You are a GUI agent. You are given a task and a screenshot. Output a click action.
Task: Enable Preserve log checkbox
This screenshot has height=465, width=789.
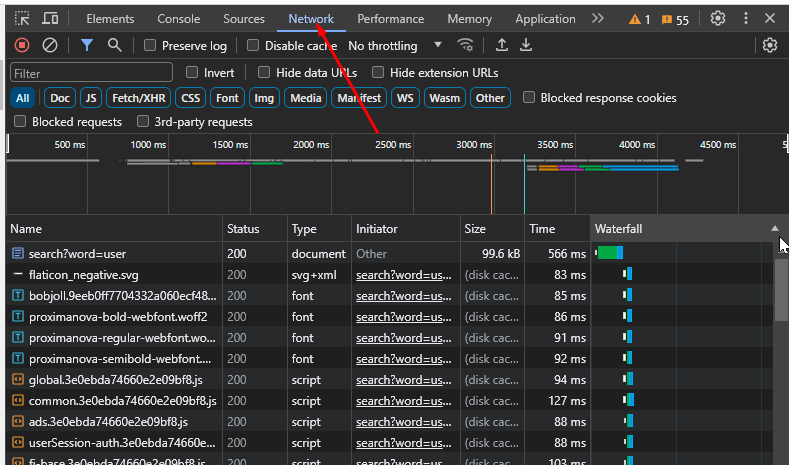(x=150, y=45)
